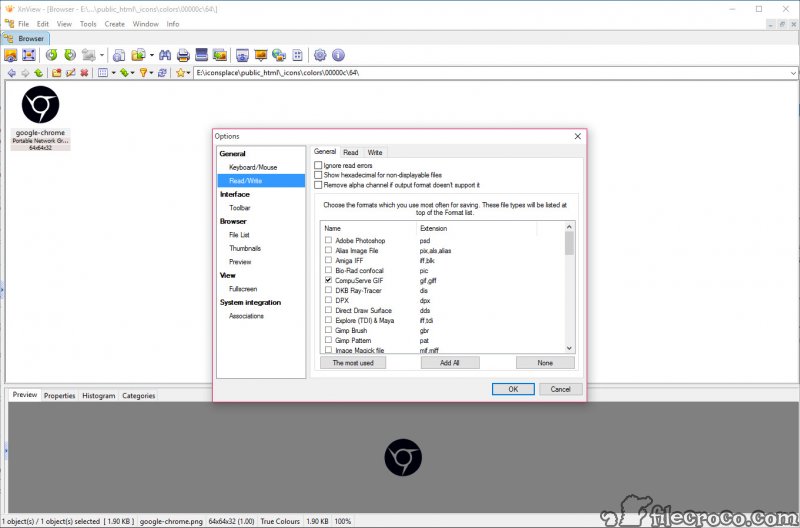
Task: Go back with the left arrow icon
Action: [x=12, y=73]
